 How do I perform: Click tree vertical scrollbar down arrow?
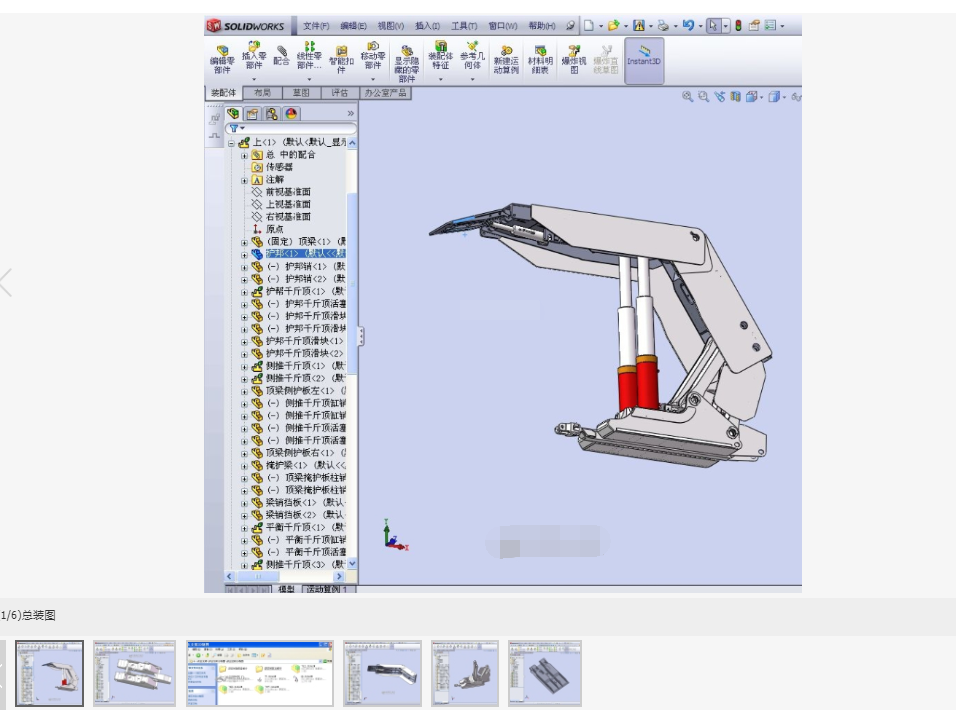[352, 564]
